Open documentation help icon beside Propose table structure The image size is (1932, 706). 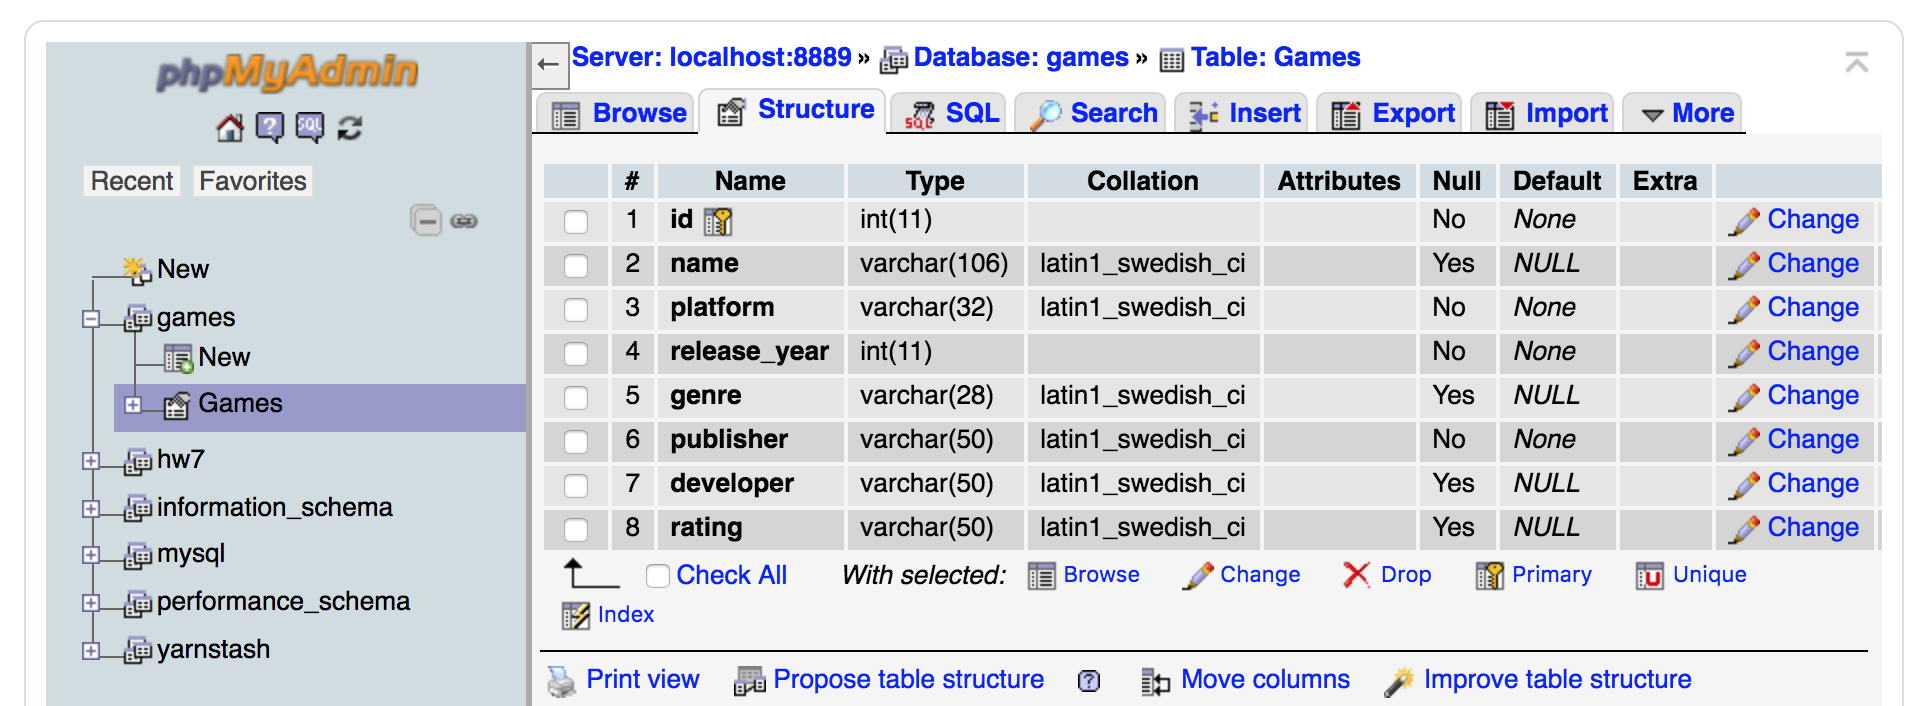coord(1089,681)
